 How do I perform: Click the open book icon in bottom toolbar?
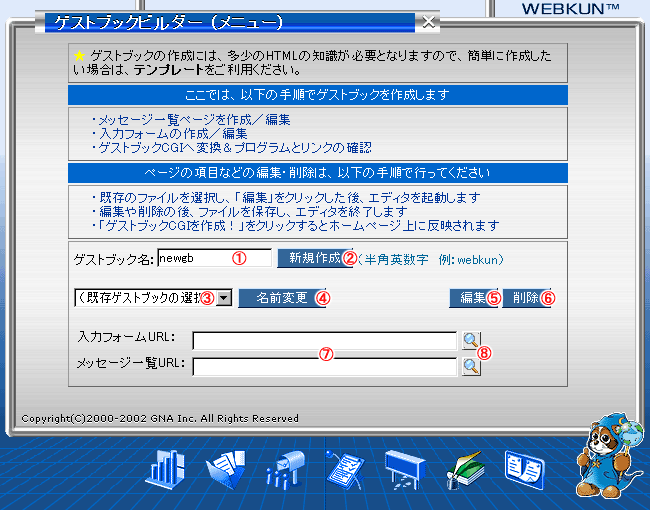click(x=524, y=468)
